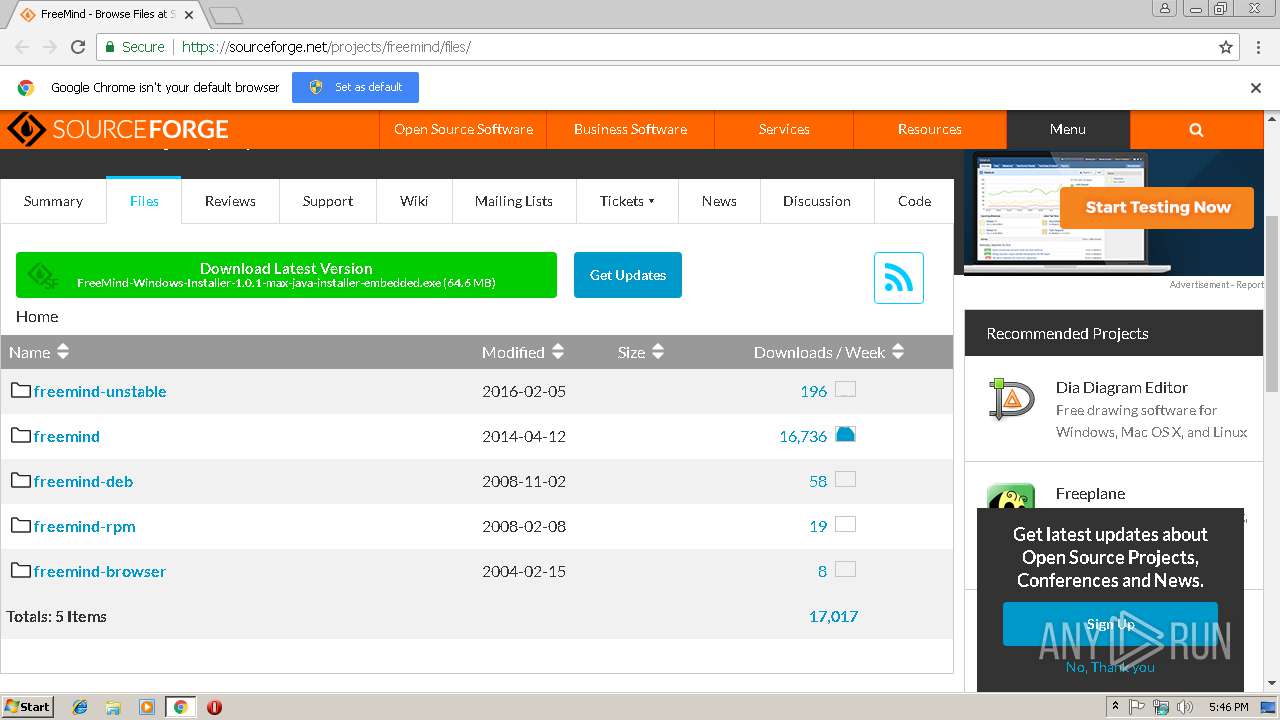The height and width of the screenshot is (720, 1280).
Task: Click the RSS feed icon
Action: point(898,278)
